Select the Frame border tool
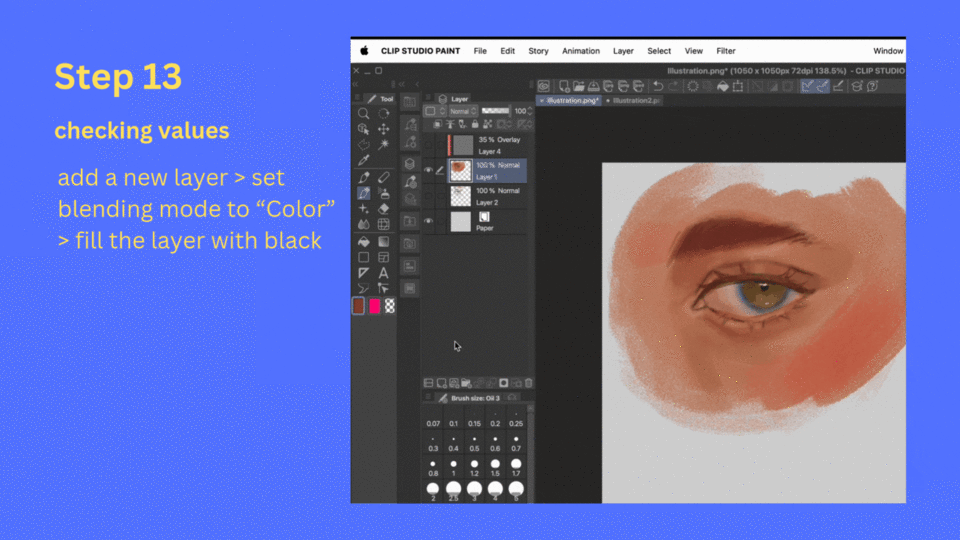Viewport: 960px width, 540px height. click(x=384, y=257)
